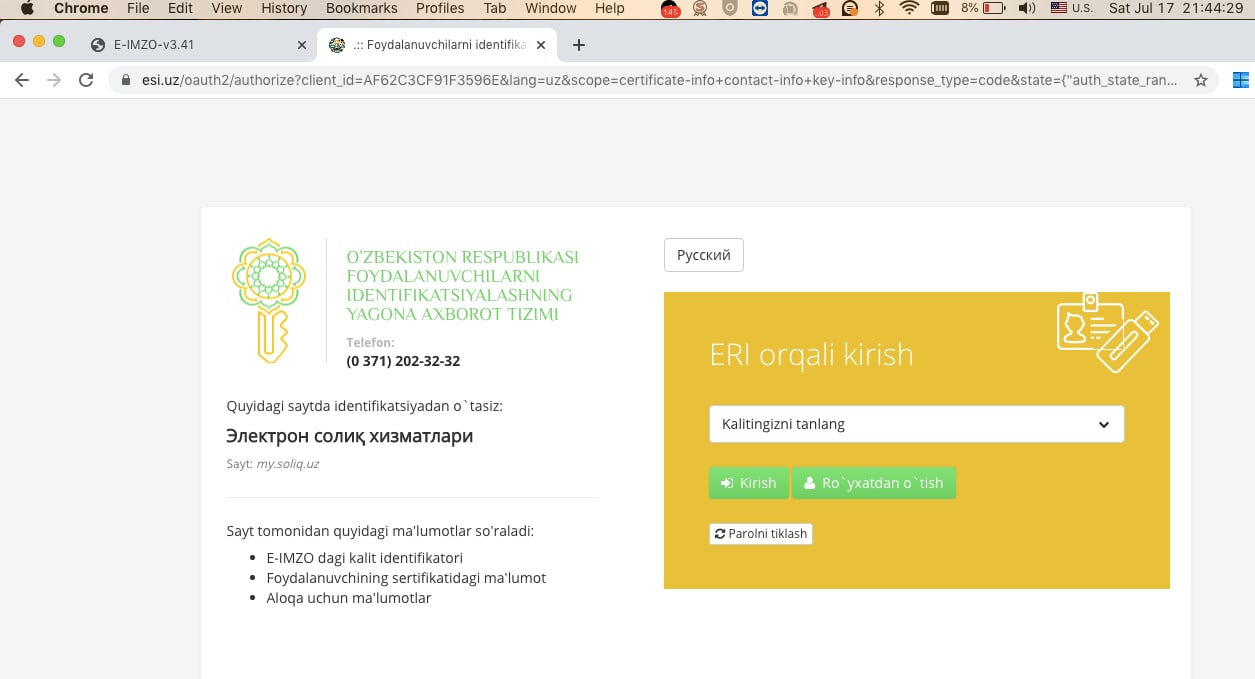Click the memory chip menu bar icon
The height and width of the screenshot is (679, 1255).
pos(940,8)
